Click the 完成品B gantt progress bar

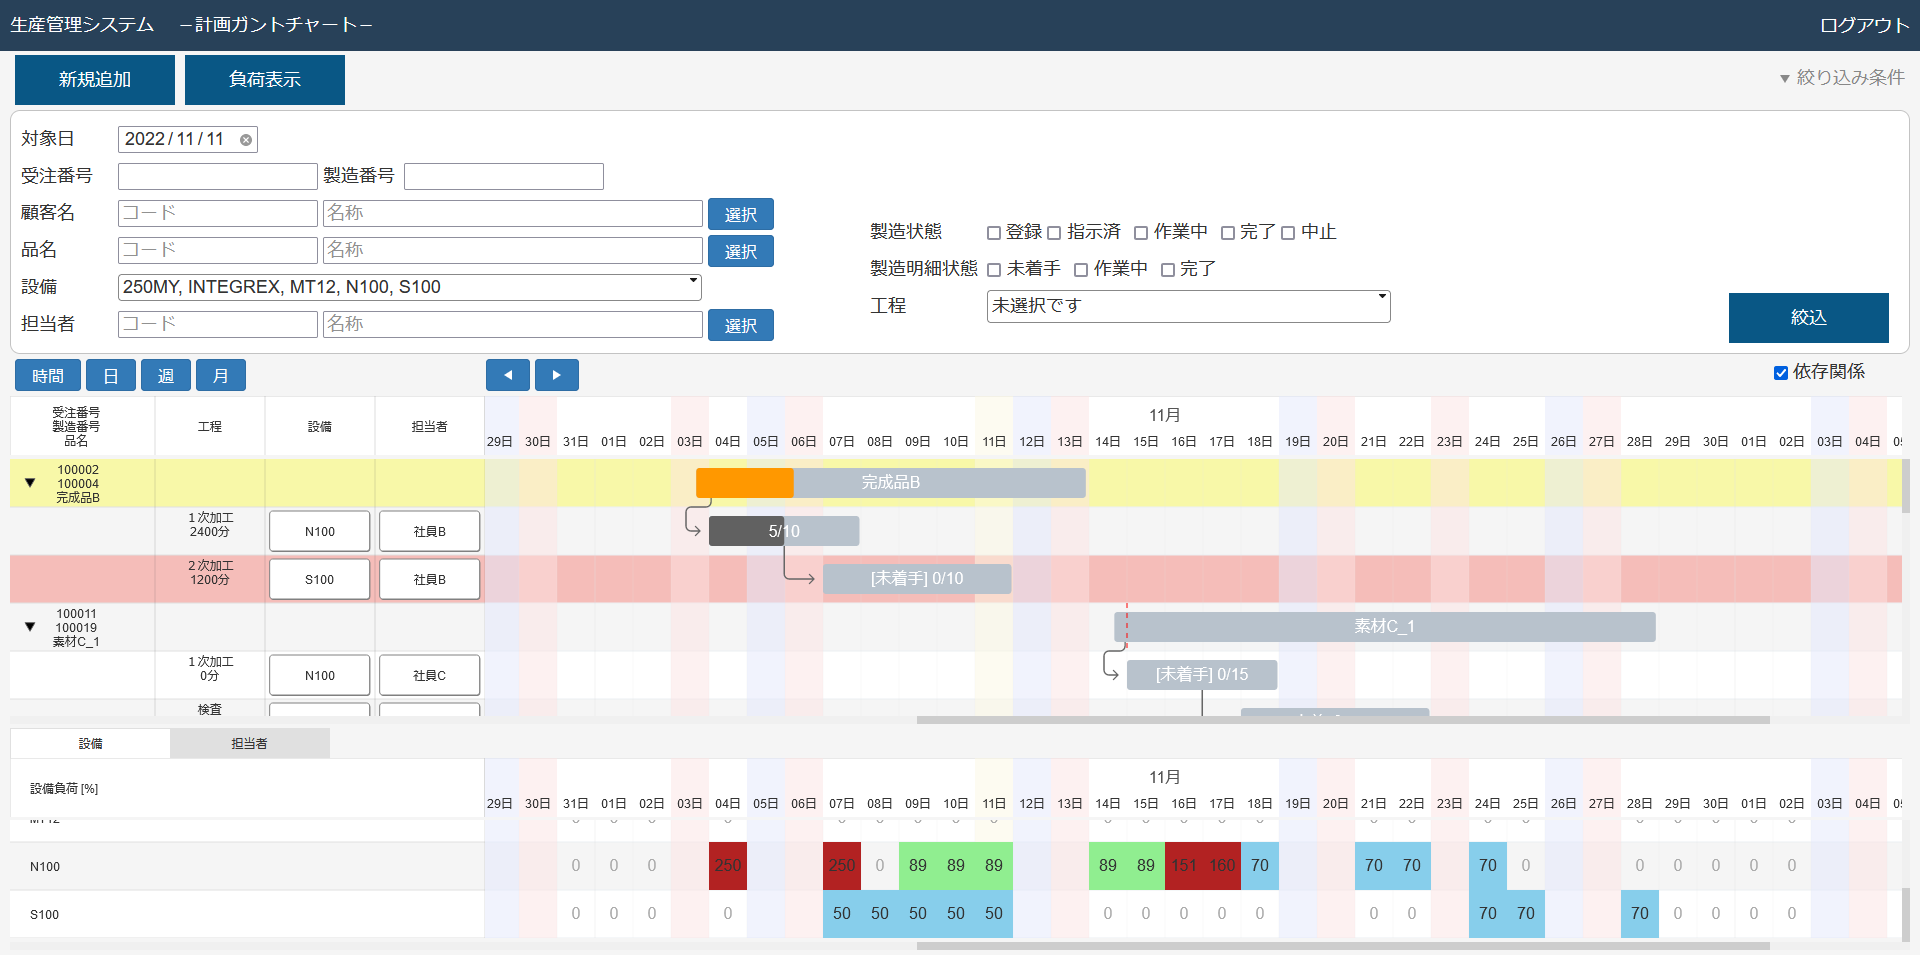click(x=890, y=483)
